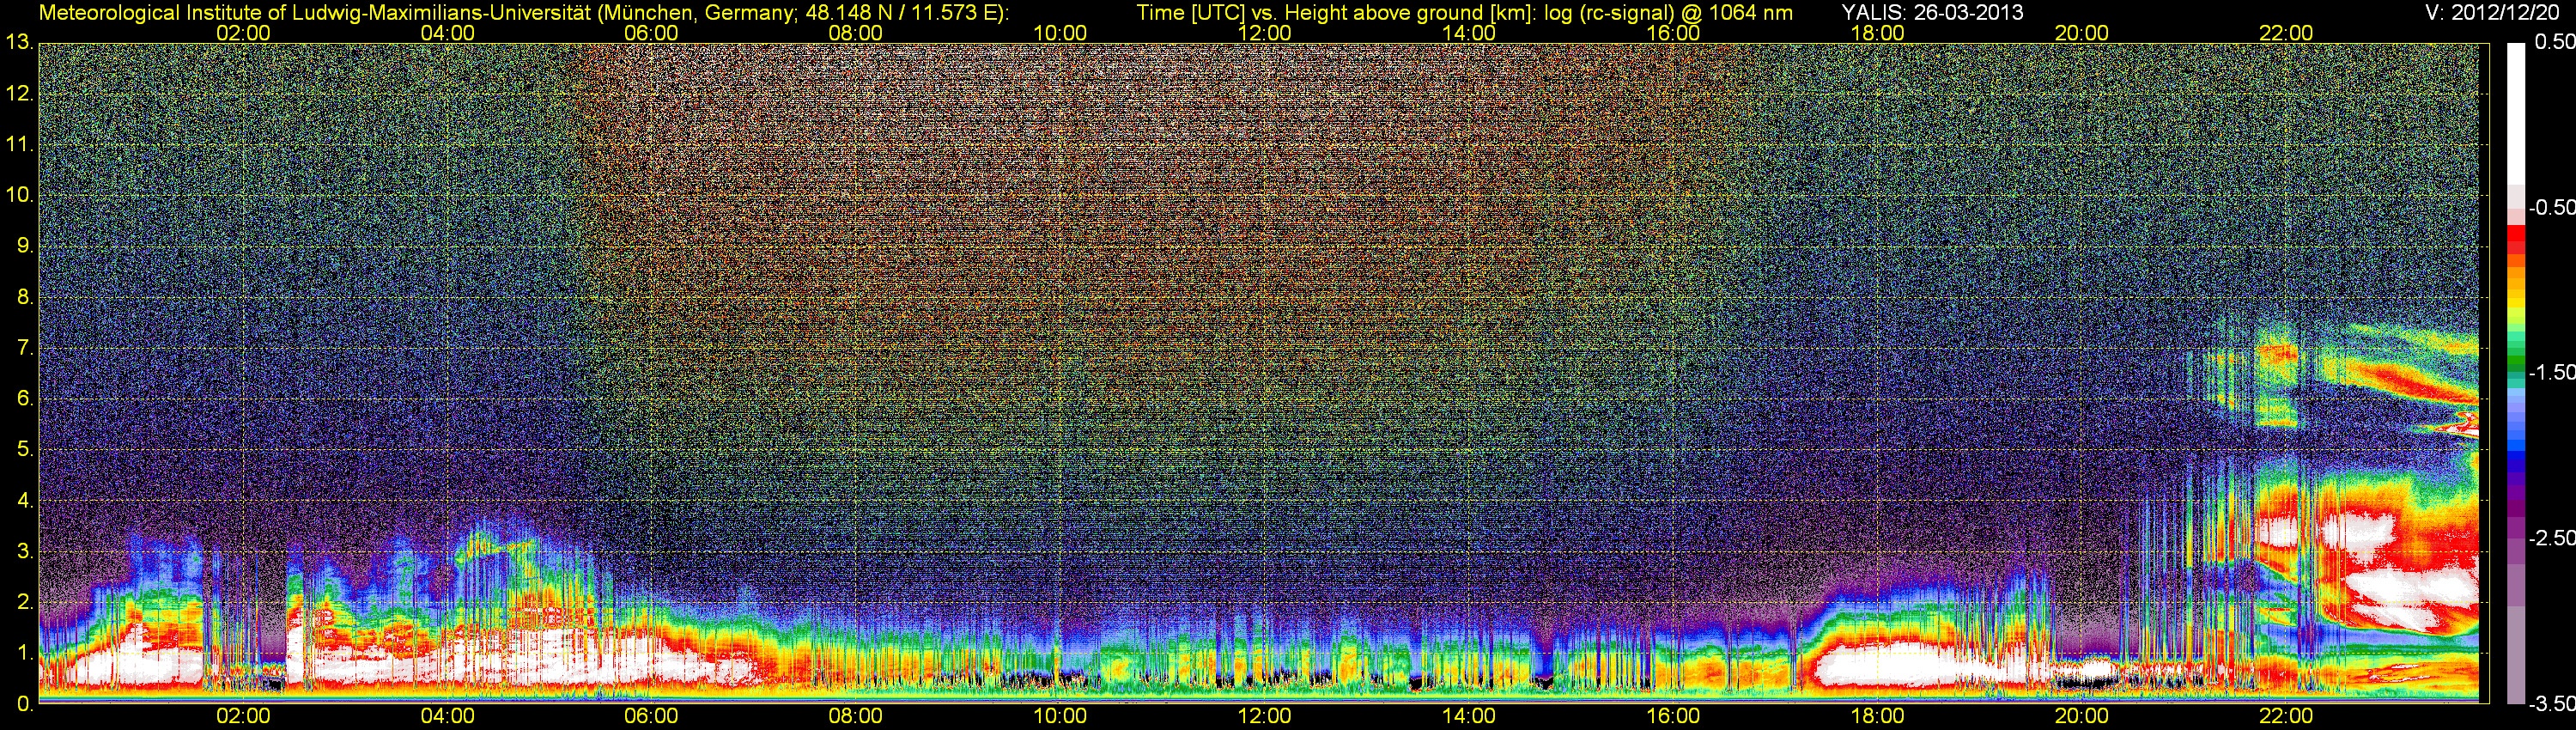Click the 08:00 label on the bottom time axis
The width and height of the screenshot is (2576, 730).
coord(856,716)
